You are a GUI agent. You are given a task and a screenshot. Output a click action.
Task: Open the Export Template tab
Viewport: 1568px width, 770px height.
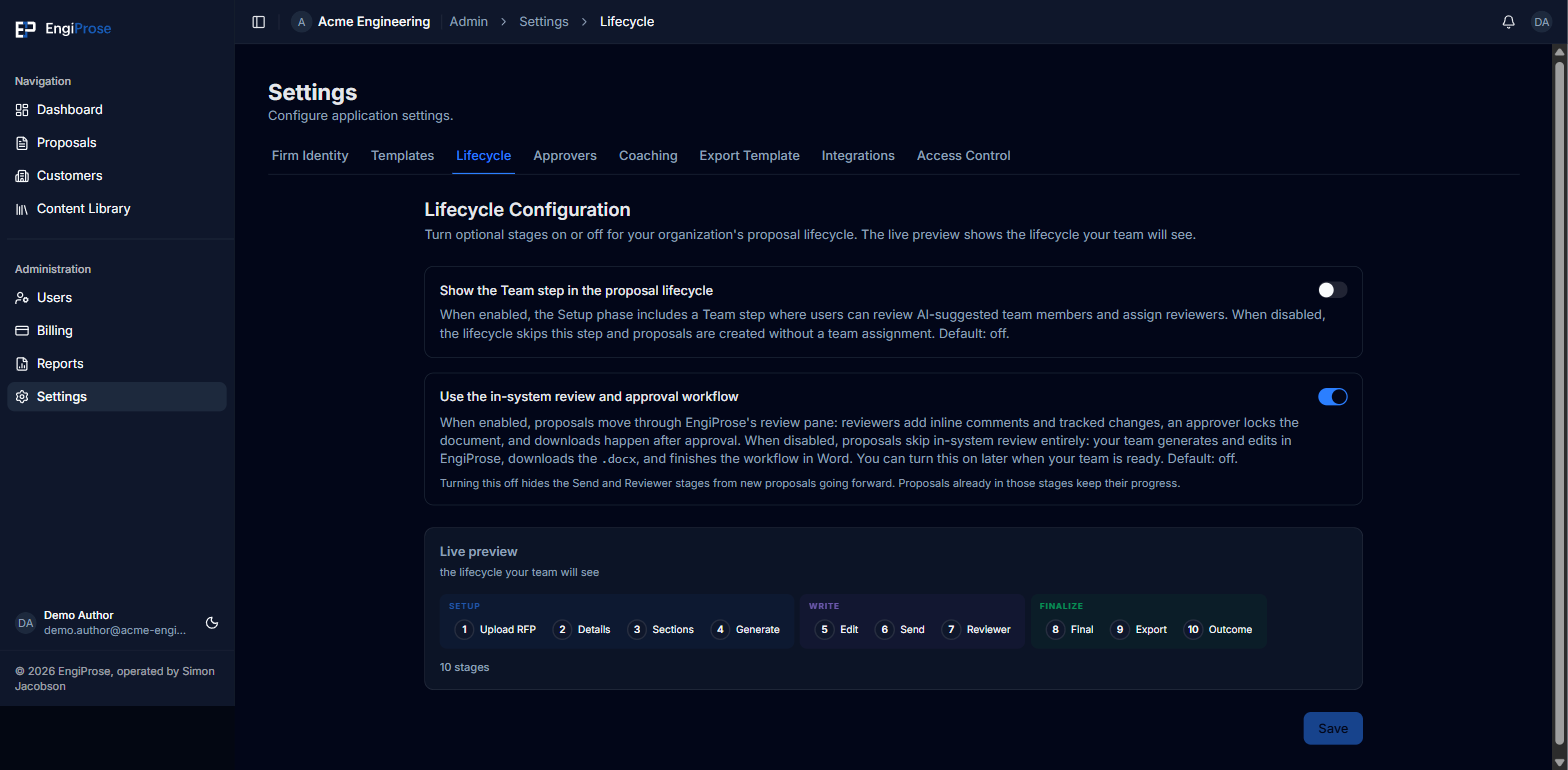749,156
